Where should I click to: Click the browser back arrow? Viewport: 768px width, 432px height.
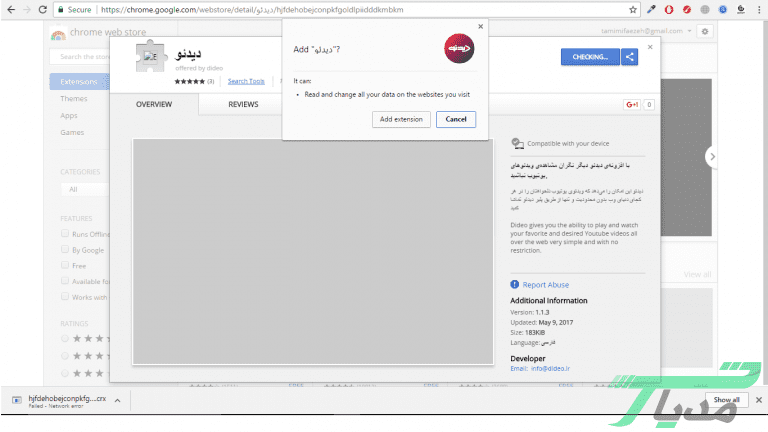10,9
